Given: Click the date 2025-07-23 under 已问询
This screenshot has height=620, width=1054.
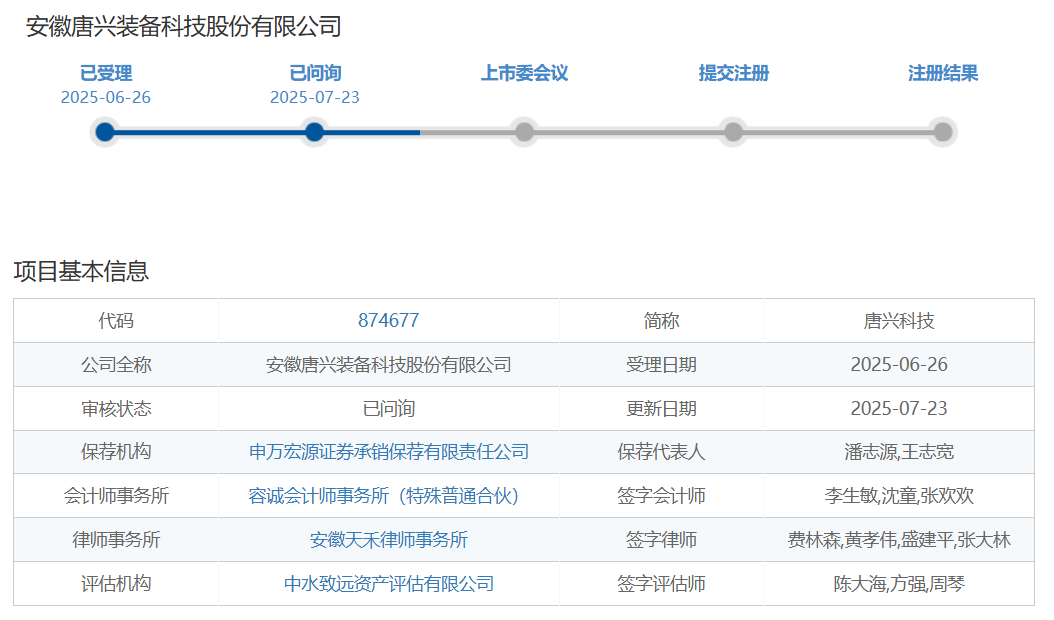Looking at the screenshot, I should (x=315, y=98).
